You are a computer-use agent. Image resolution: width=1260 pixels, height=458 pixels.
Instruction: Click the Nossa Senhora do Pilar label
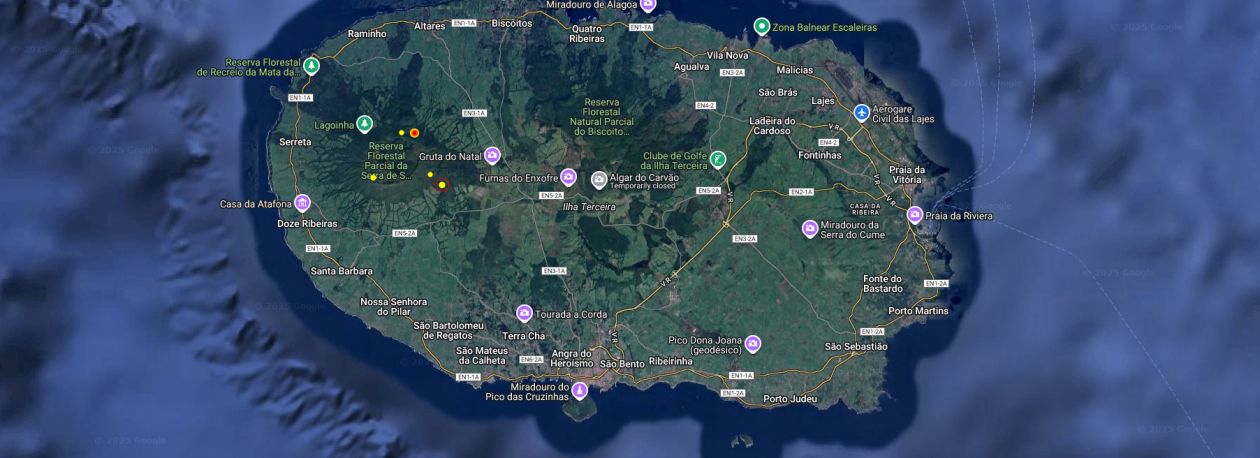(393, 306)
